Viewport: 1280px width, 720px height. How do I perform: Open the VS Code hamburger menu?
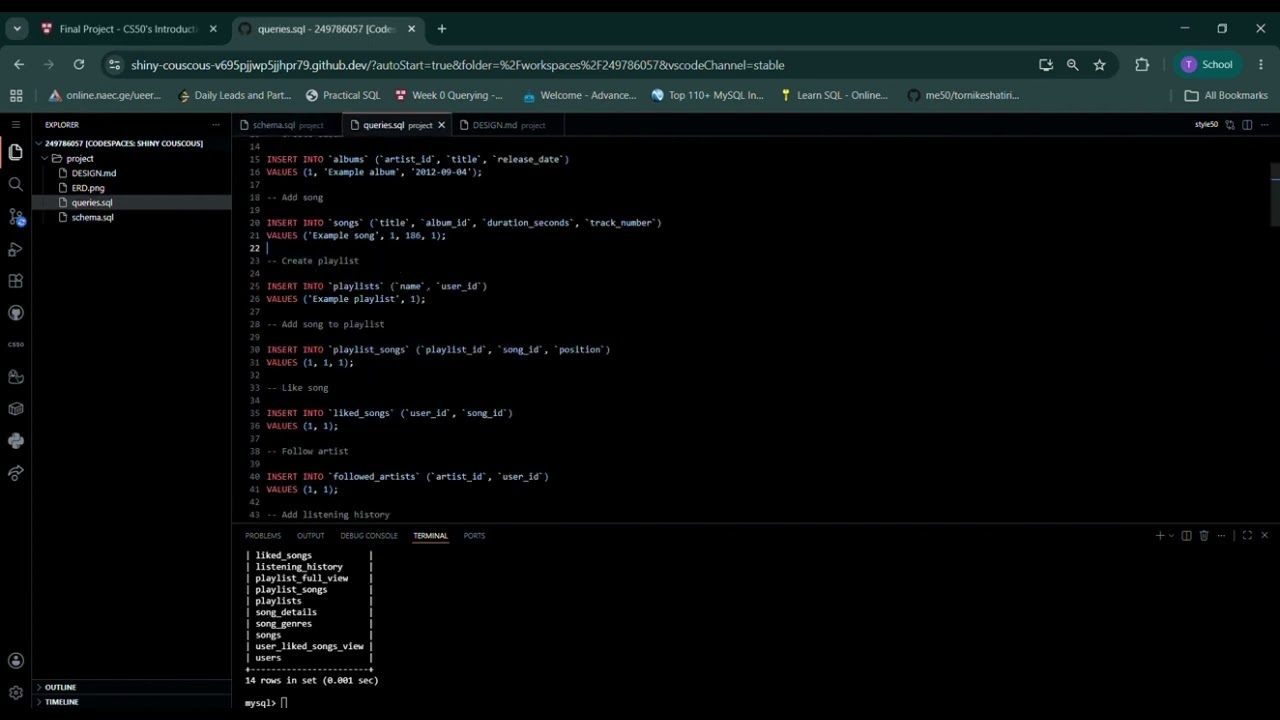coord(15,125)
